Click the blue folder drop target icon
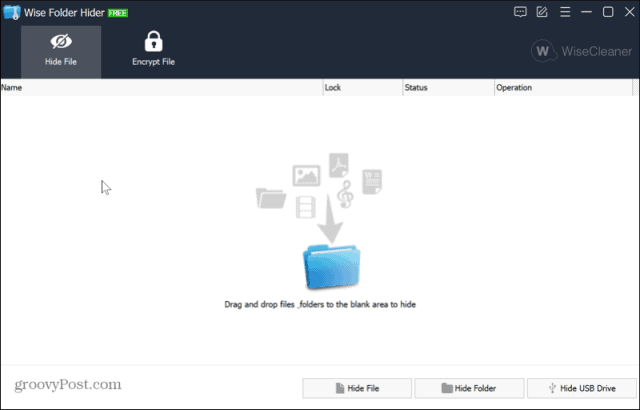The height and width of the screenshot is (410, 640). coord(331,266)
